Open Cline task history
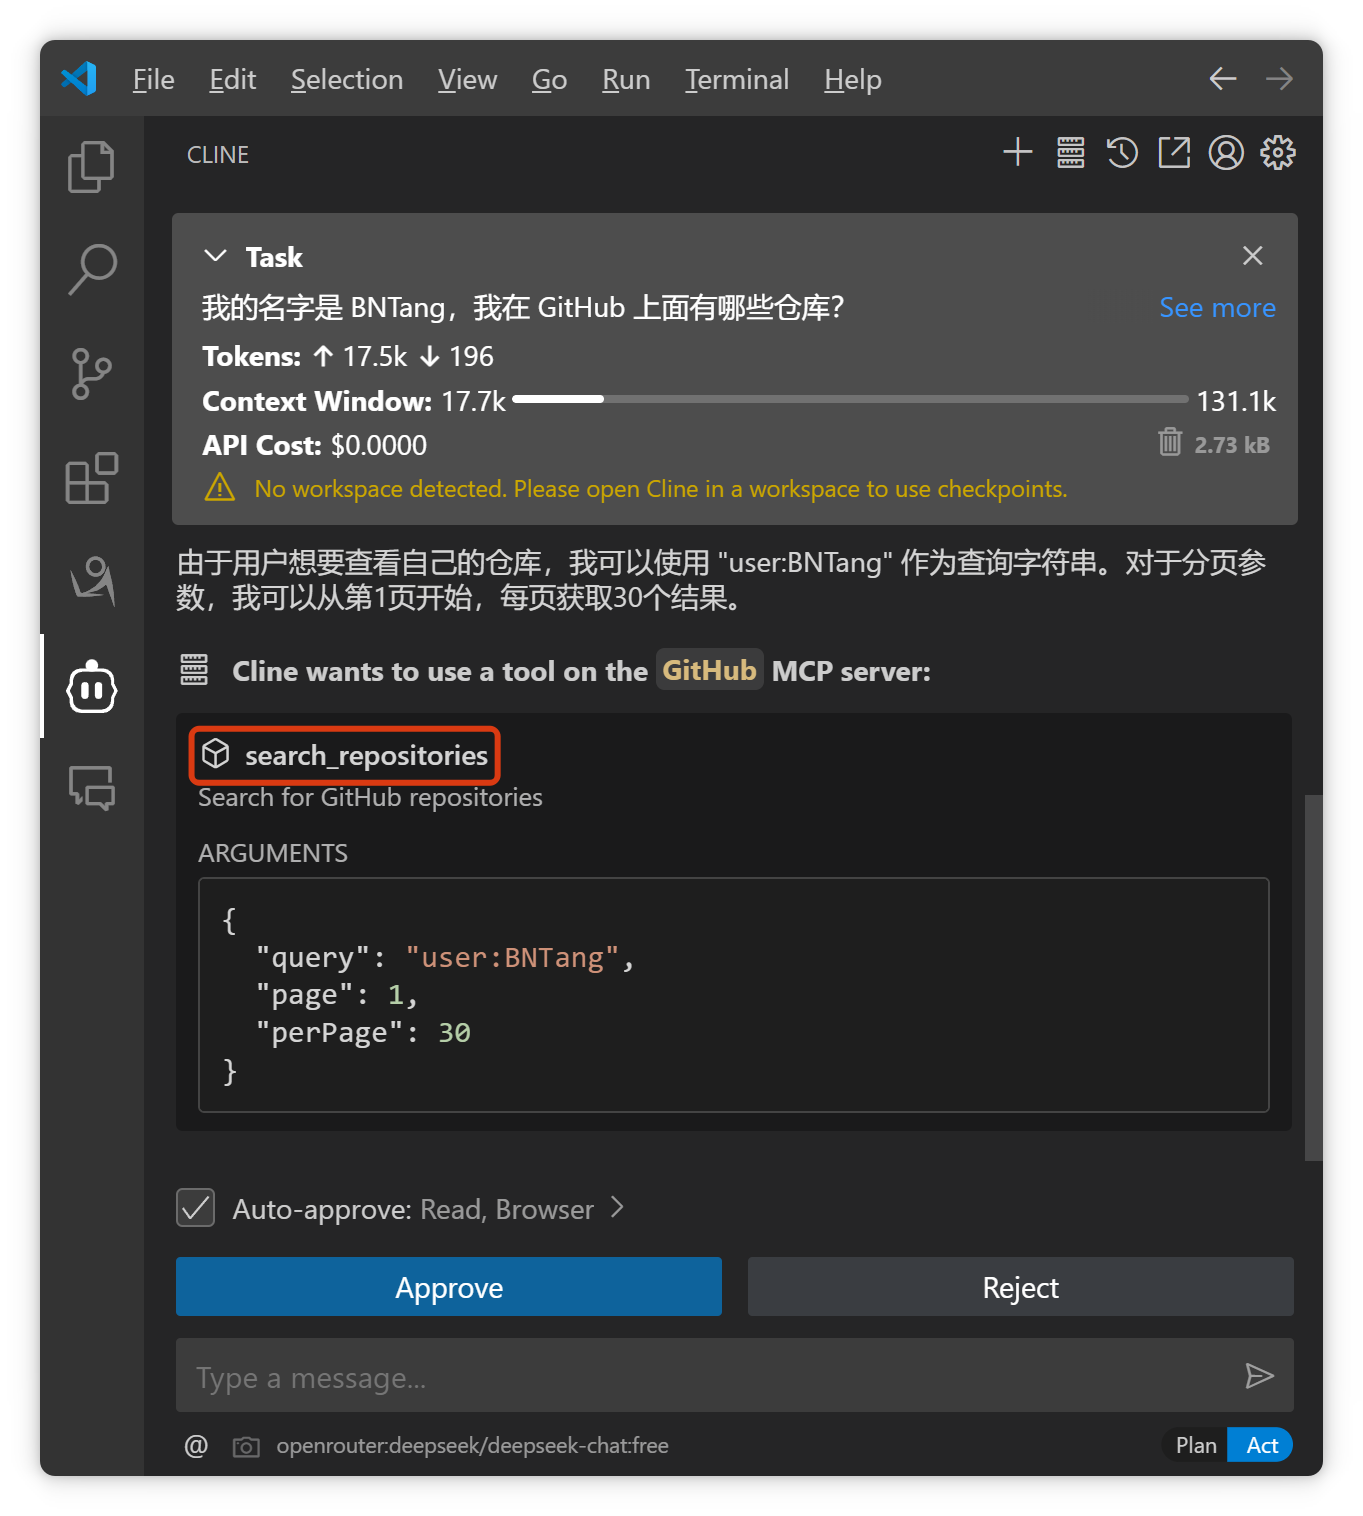 coord(1122,153)
